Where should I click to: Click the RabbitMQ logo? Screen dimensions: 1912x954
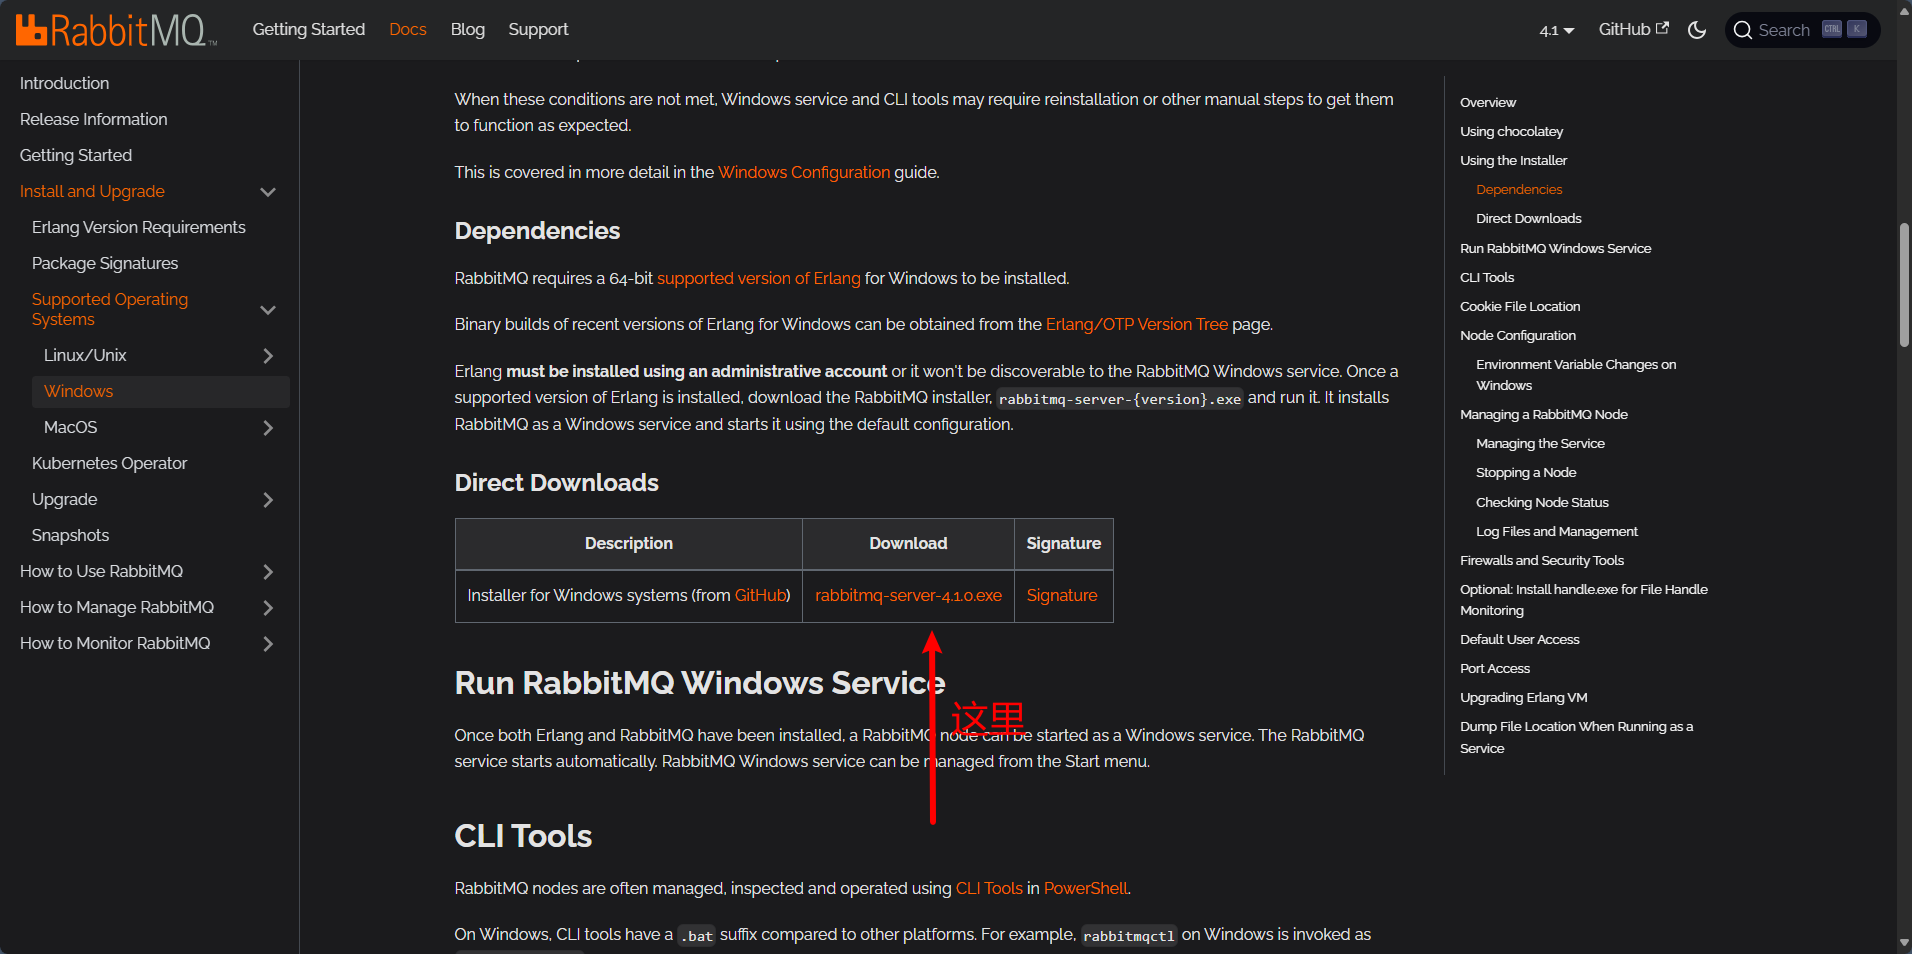click(116, 30)
